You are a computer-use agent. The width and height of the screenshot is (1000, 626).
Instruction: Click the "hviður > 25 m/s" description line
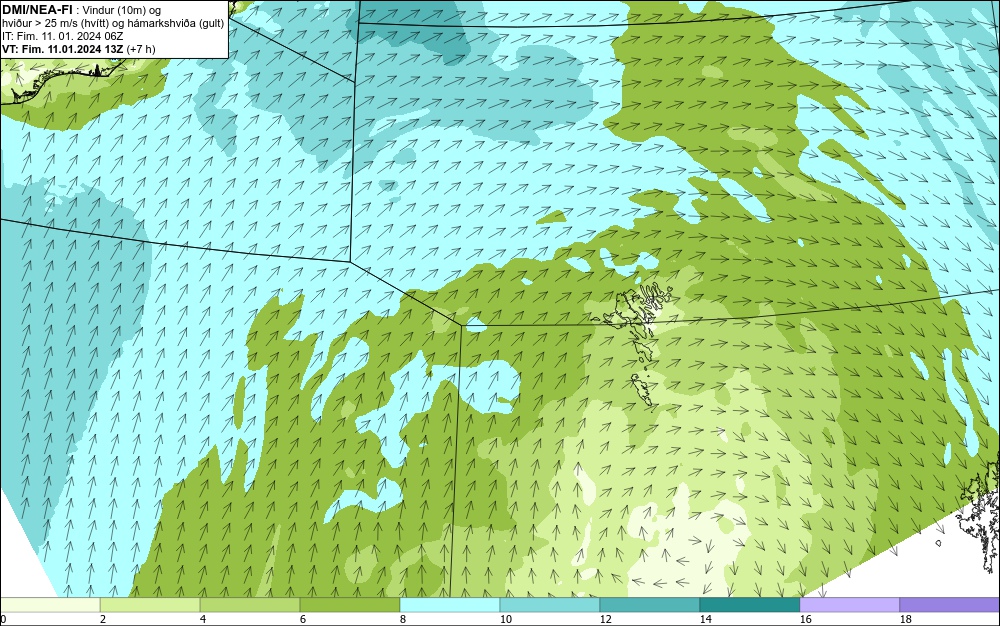[x=113, y=23]
